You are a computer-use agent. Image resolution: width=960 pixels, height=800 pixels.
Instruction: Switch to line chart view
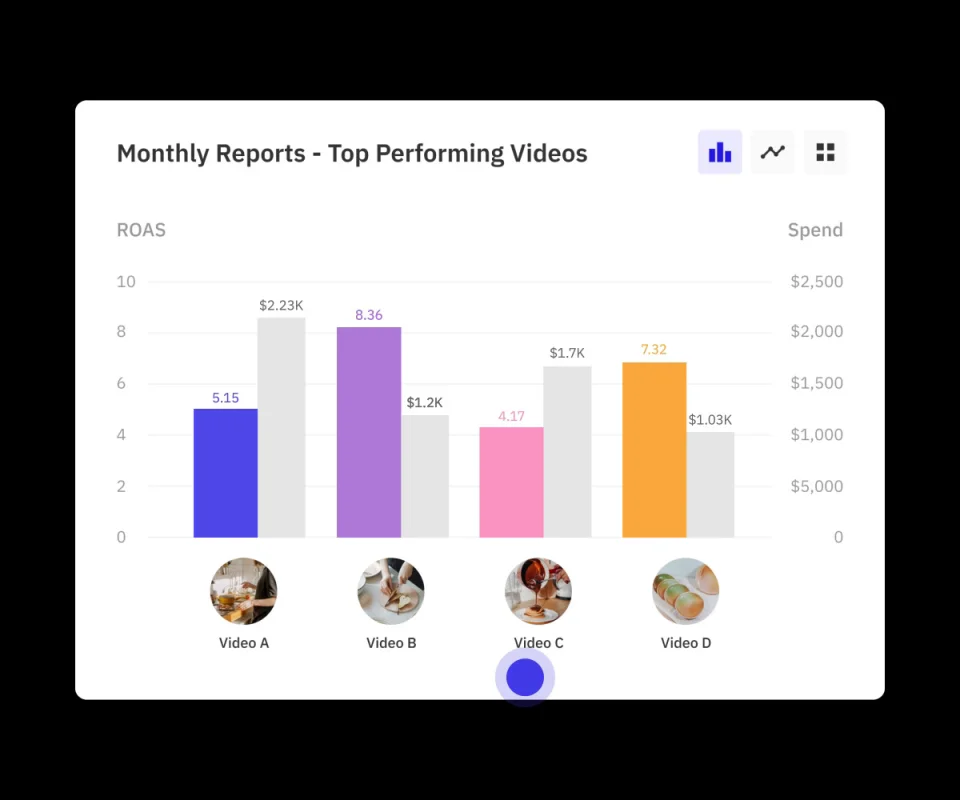pos(772,152)
